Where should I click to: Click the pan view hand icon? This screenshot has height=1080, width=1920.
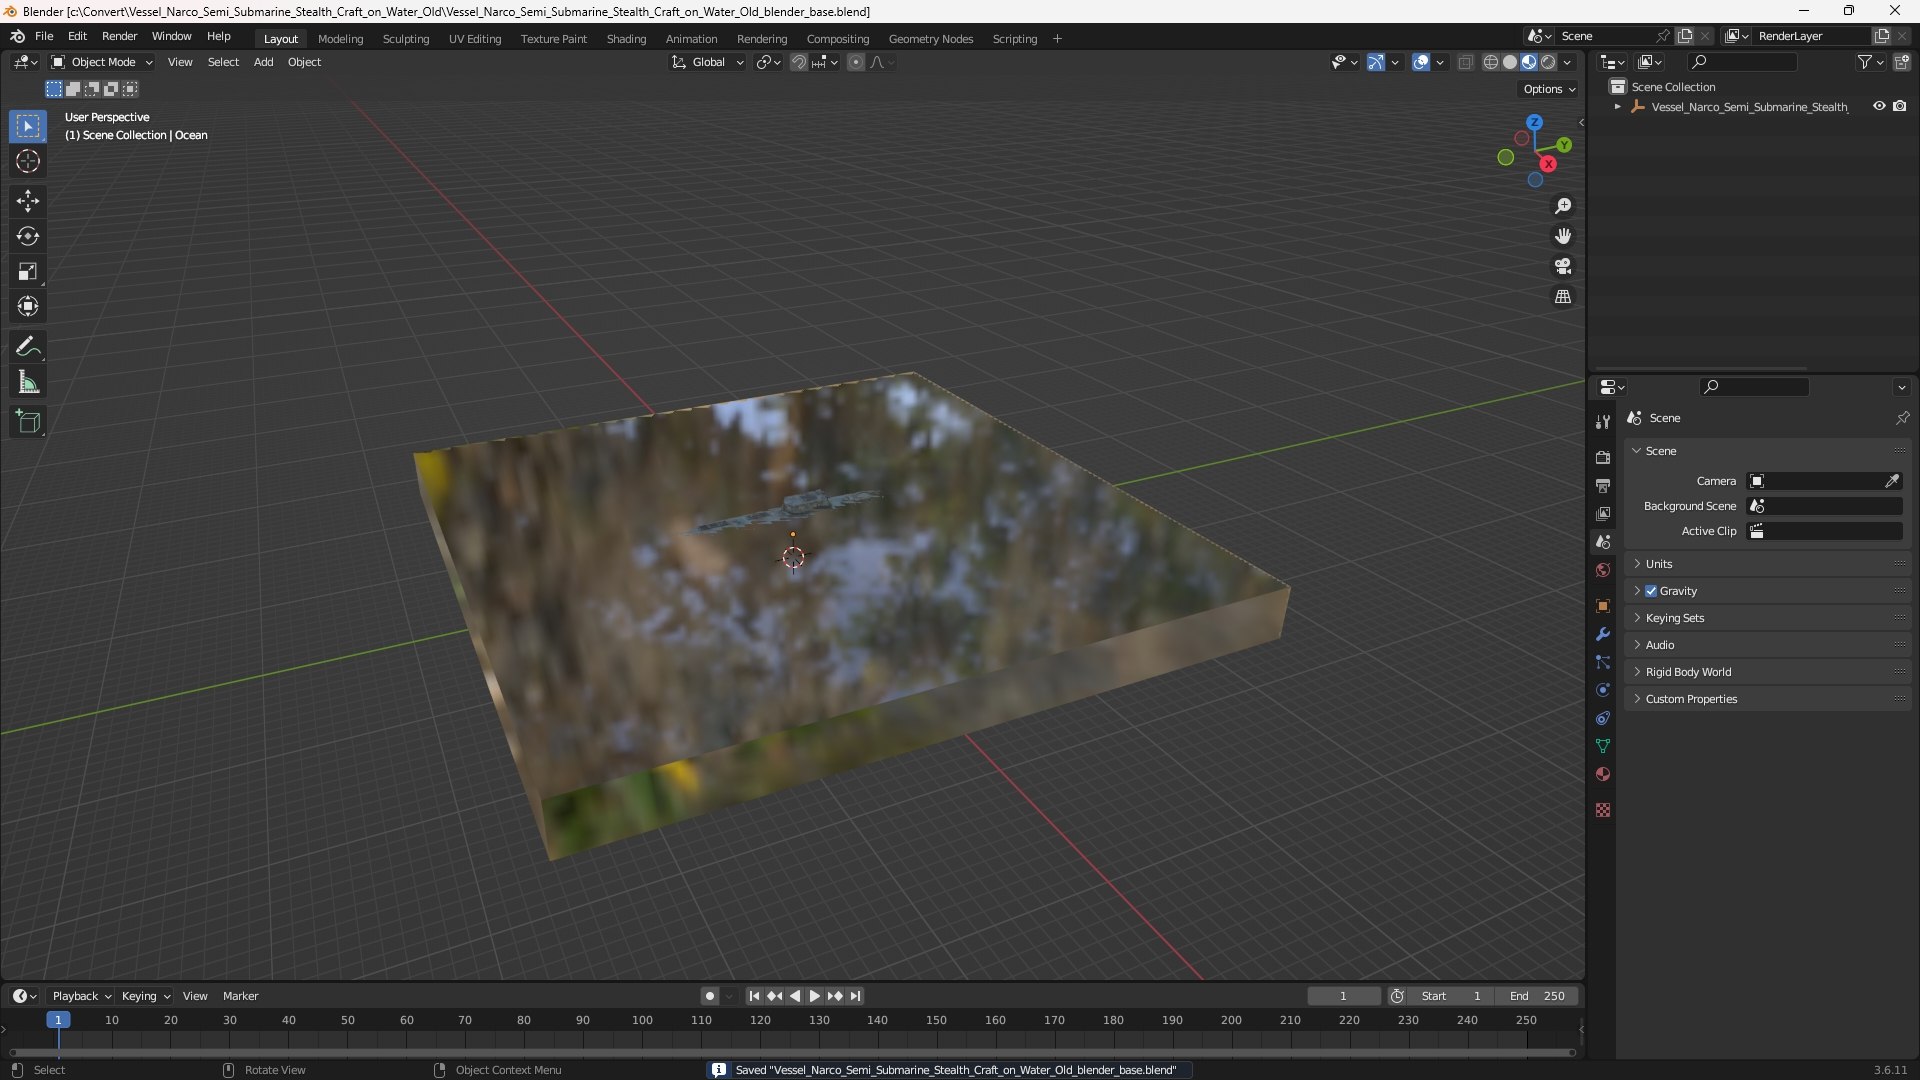(1563, 236)
